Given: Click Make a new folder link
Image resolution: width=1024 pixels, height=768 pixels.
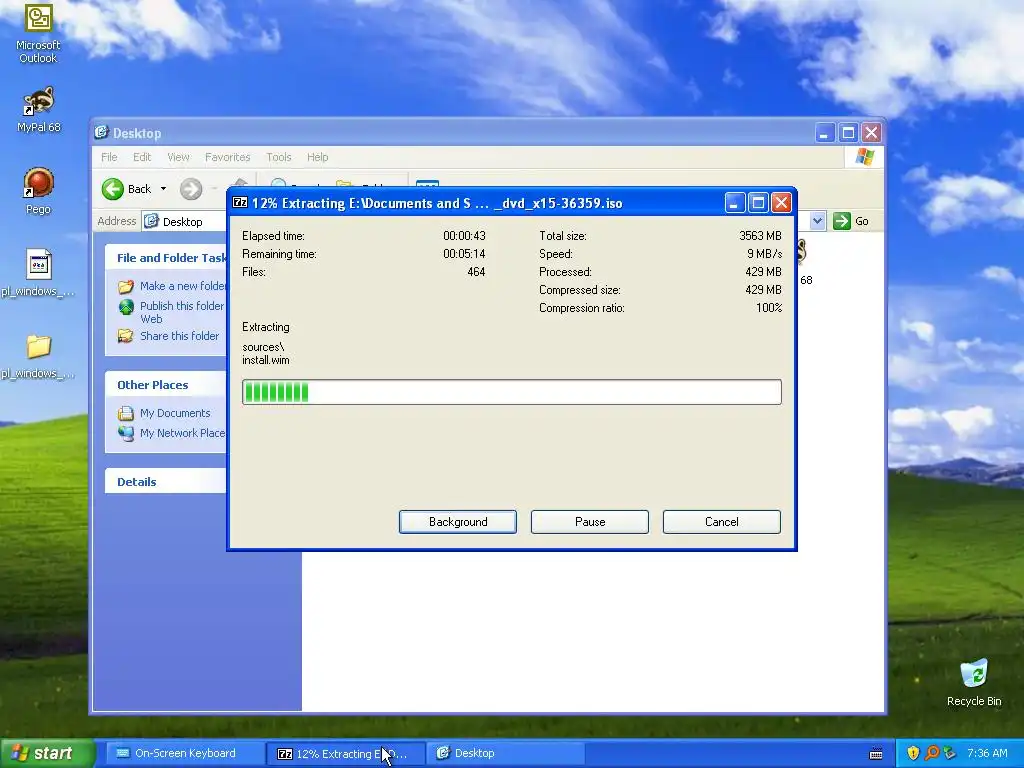Looking at the screenshot, I should tap(183, 286).
